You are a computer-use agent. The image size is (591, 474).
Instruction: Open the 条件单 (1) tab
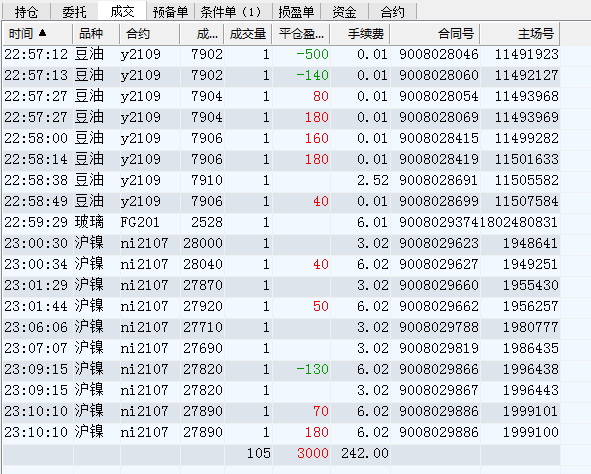coord(231,11)
